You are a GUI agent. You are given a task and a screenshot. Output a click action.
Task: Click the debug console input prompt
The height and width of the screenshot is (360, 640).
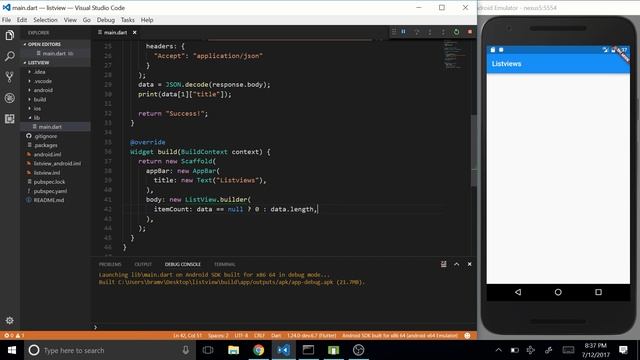[x=284, y=327]
